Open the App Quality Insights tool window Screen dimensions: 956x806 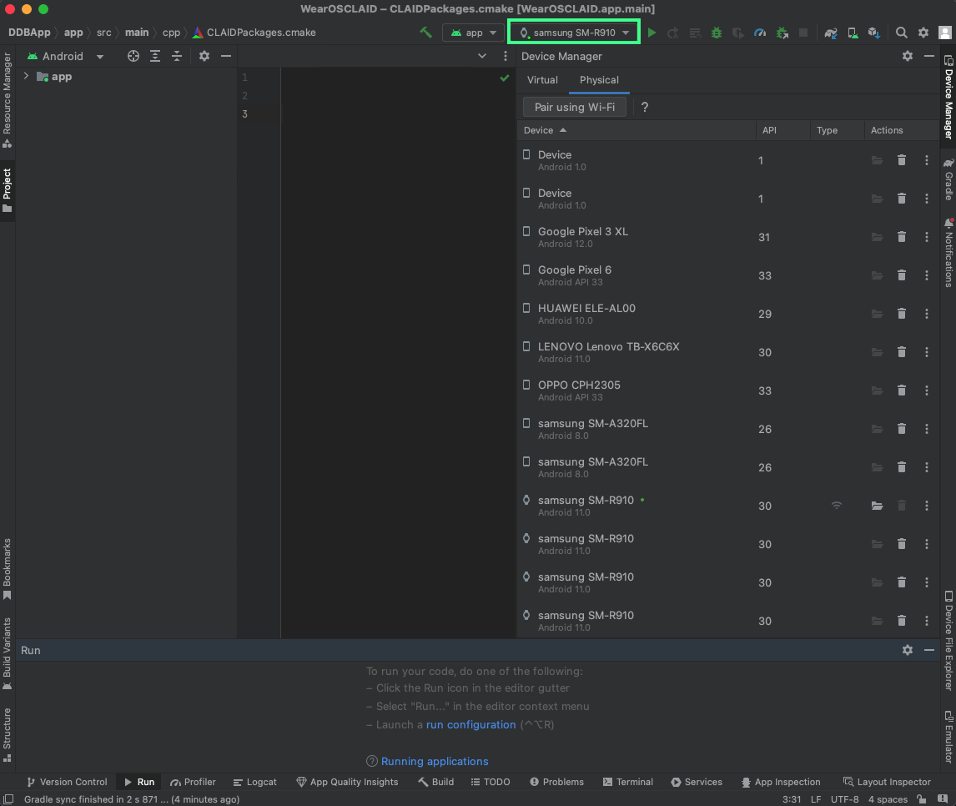tap(347, 782)
